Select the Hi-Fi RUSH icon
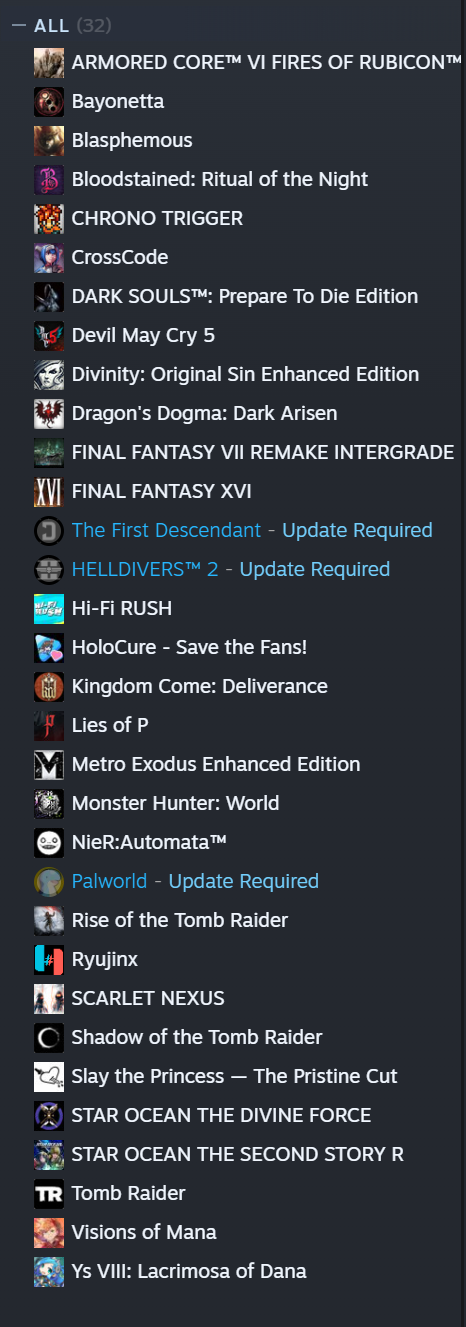The height and width of the screenshot is (1327, 466). [x=49, y=608]
